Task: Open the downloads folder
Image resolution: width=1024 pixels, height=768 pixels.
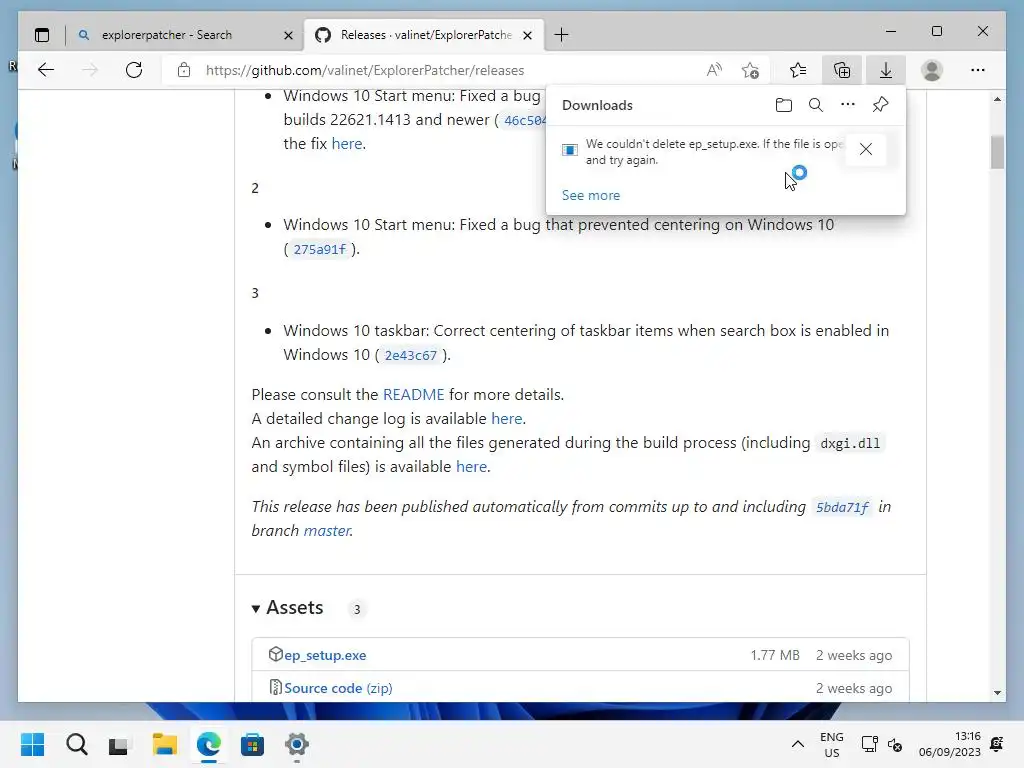Action: coord(784,104)
